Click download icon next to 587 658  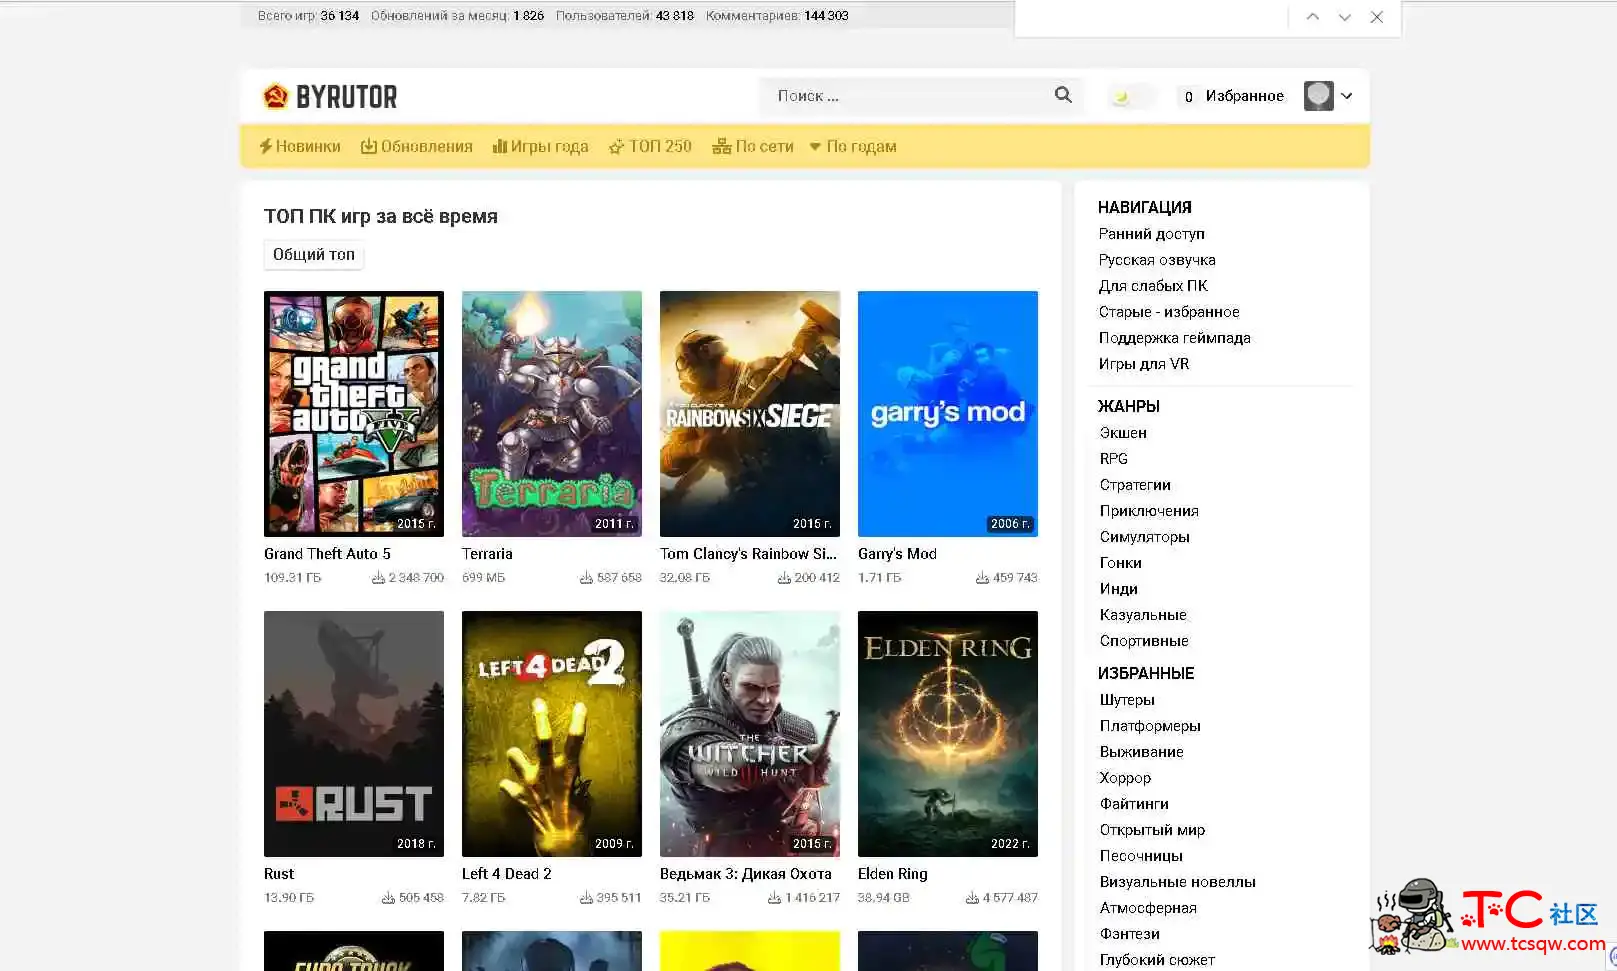coord(586,578)
